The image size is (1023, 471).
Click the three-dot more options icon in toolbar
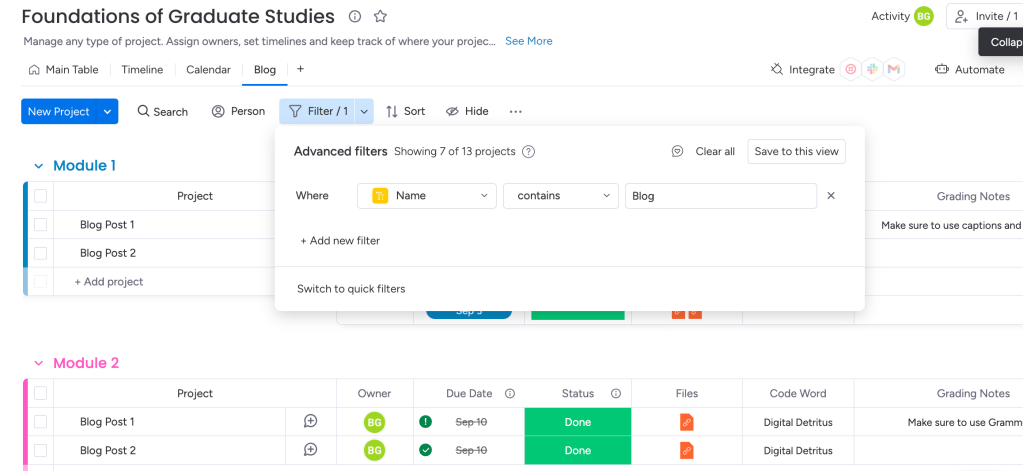(x=516, y=112)
